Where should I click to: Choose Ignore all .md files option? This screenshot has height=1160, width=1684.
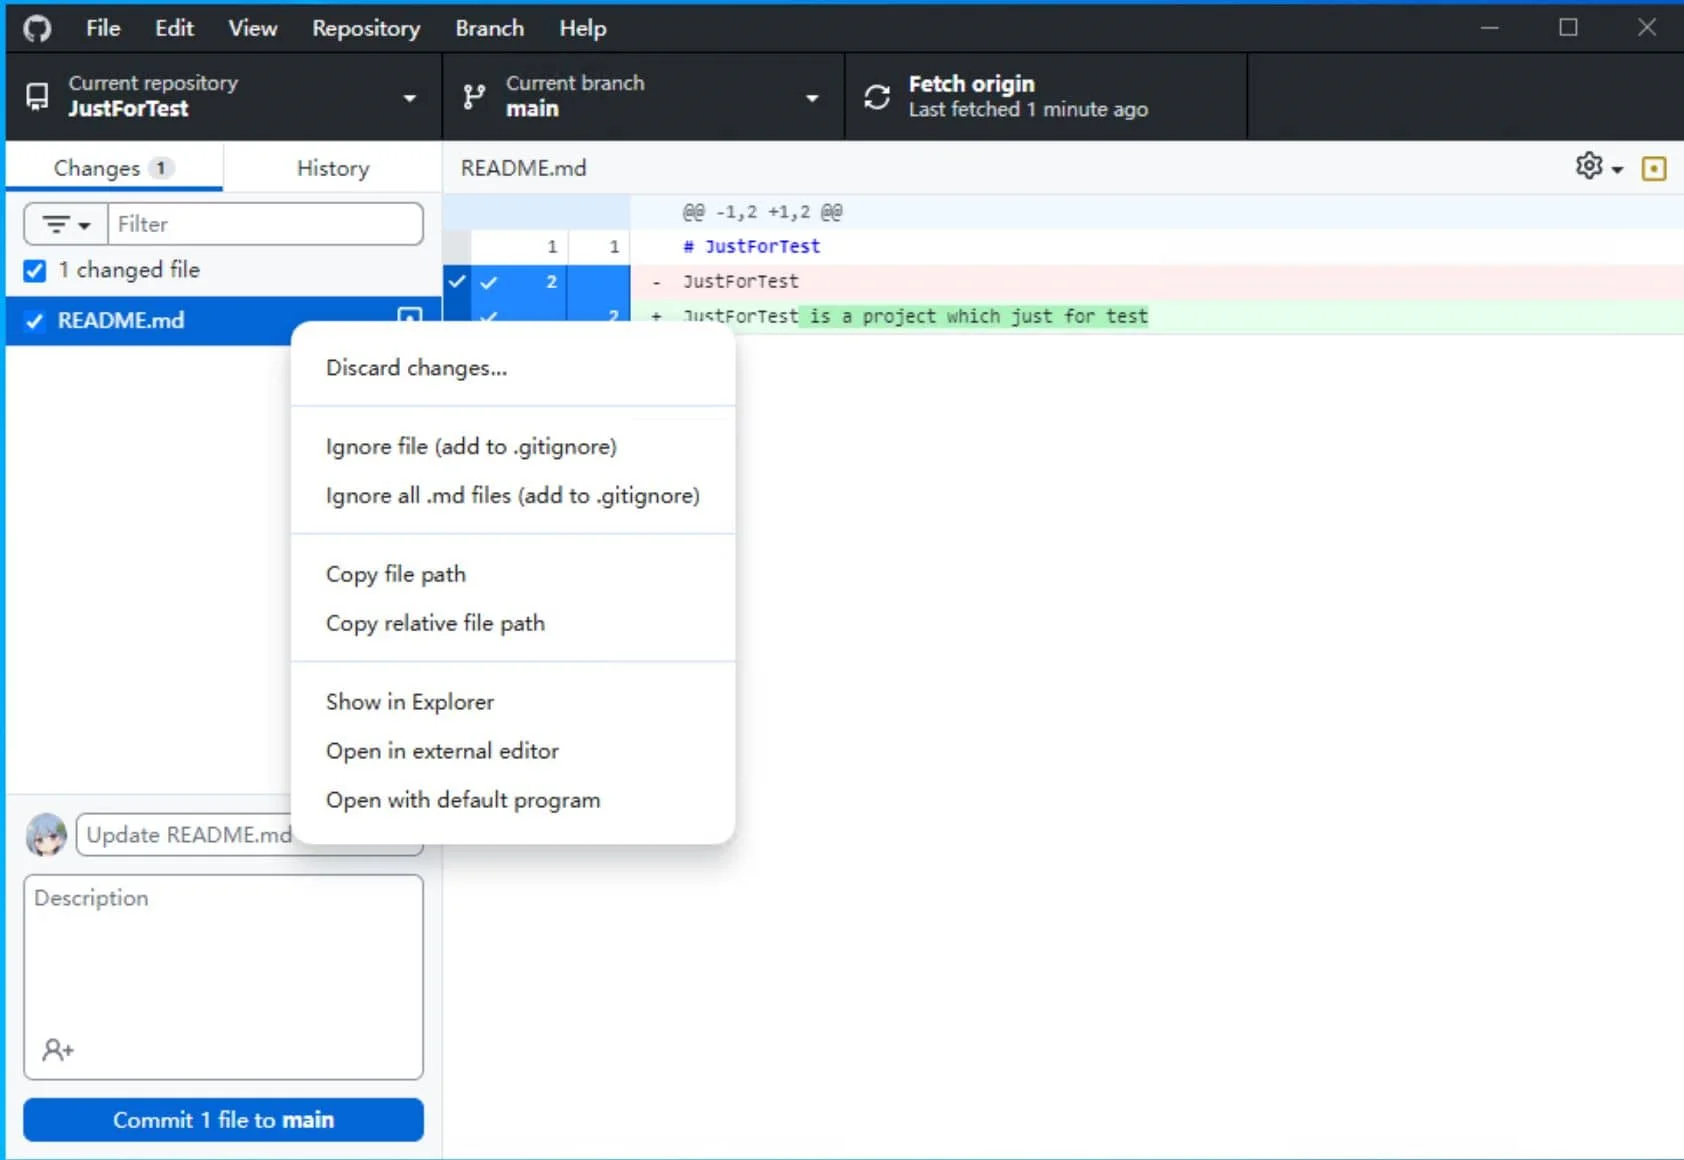[513, 495]
